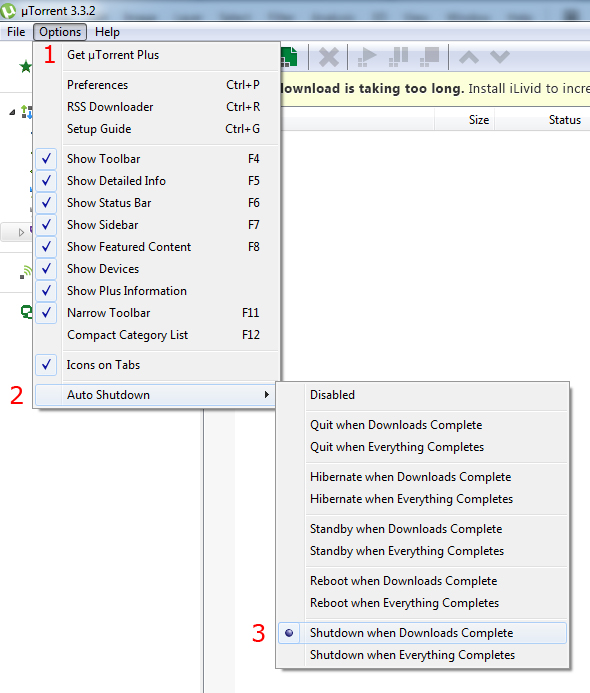Open the File menu
Image resolution: width=590 pixels, height=693 pixels.
tap(16, 32)
